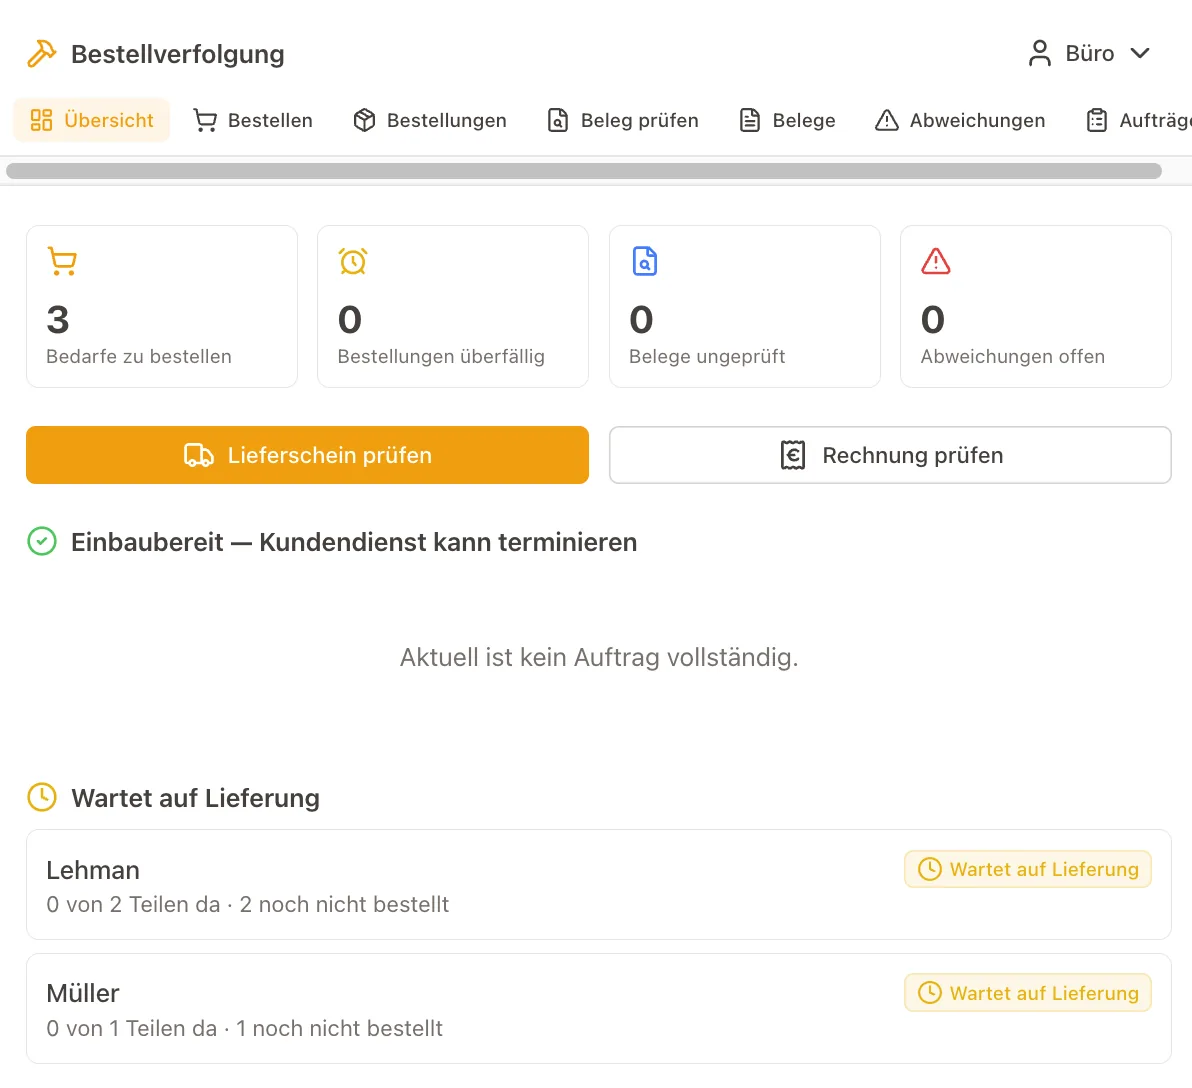Open the 'Bedarfe zu bestellen' card text
The image size is (1192, 1088).
coord(139,357)
